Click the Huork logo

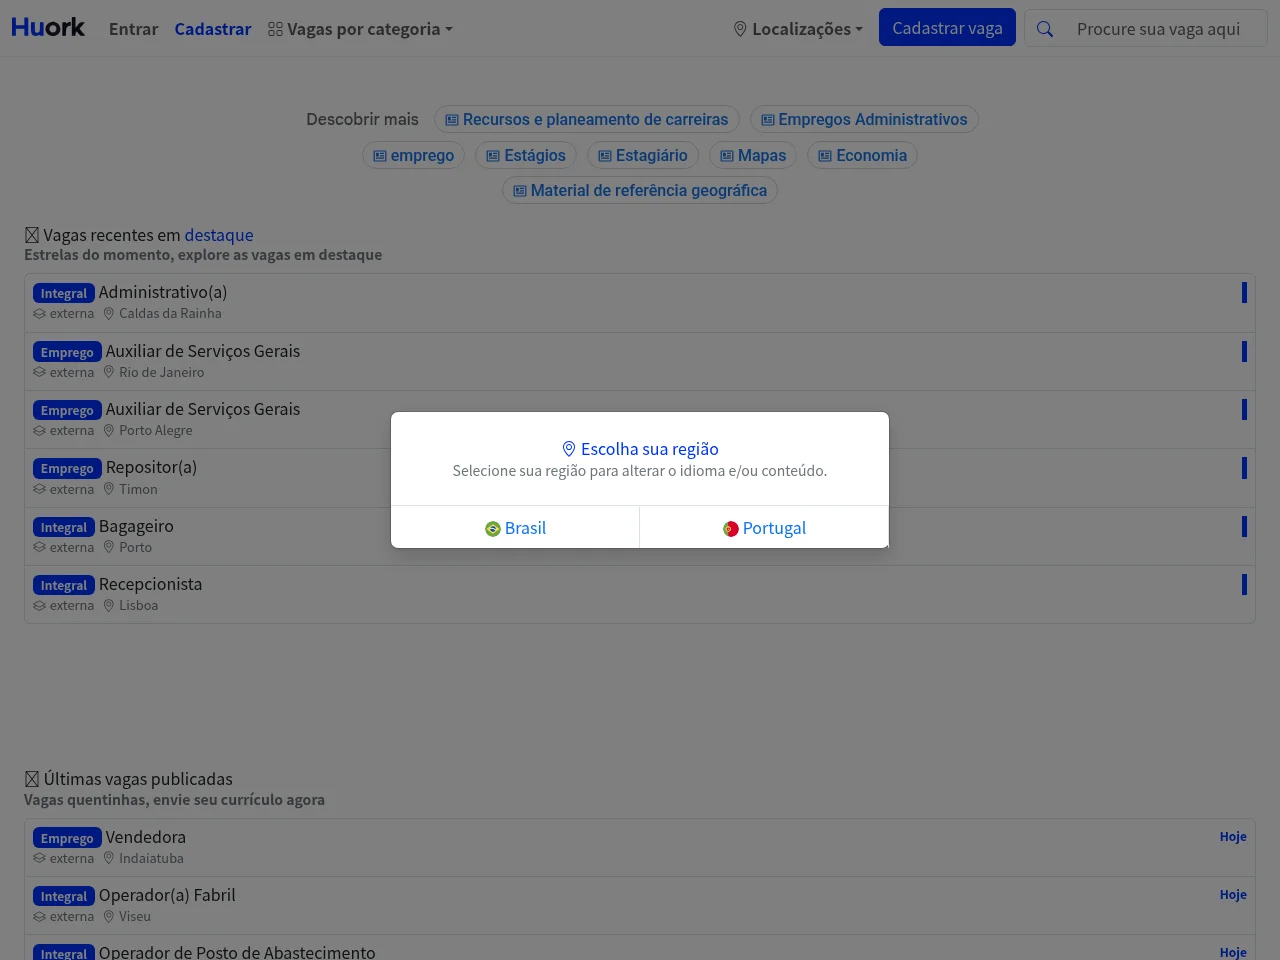click(48, 27)
